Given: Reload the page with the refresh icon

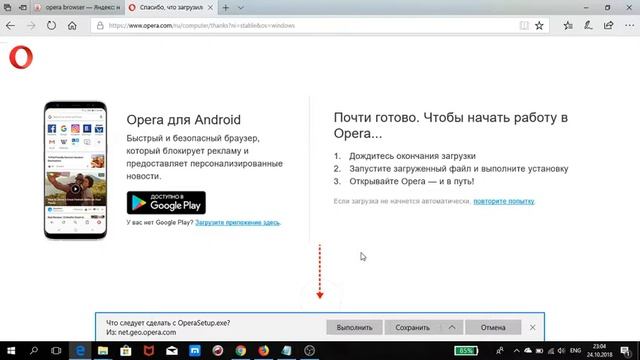Looking at the screenshot, I should coord(51,26).
